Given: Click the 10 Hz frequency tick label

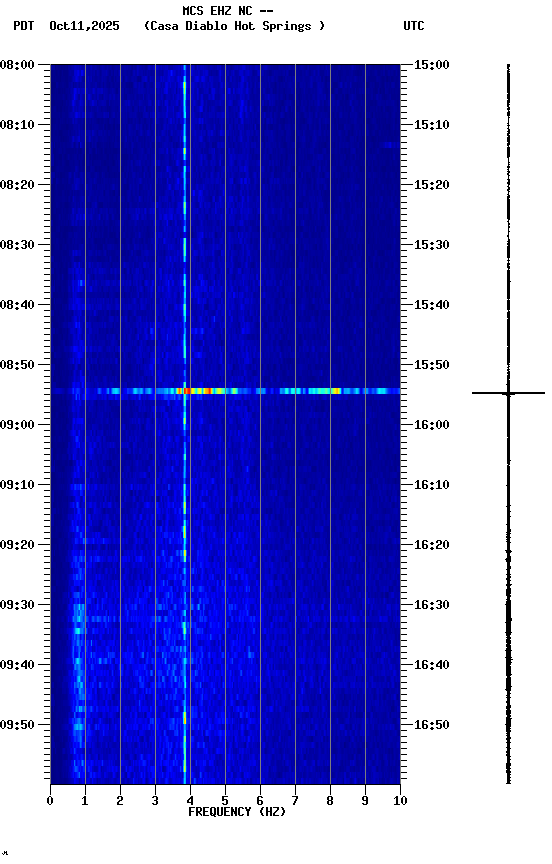Looking at the screenshot, I should 400,801.
